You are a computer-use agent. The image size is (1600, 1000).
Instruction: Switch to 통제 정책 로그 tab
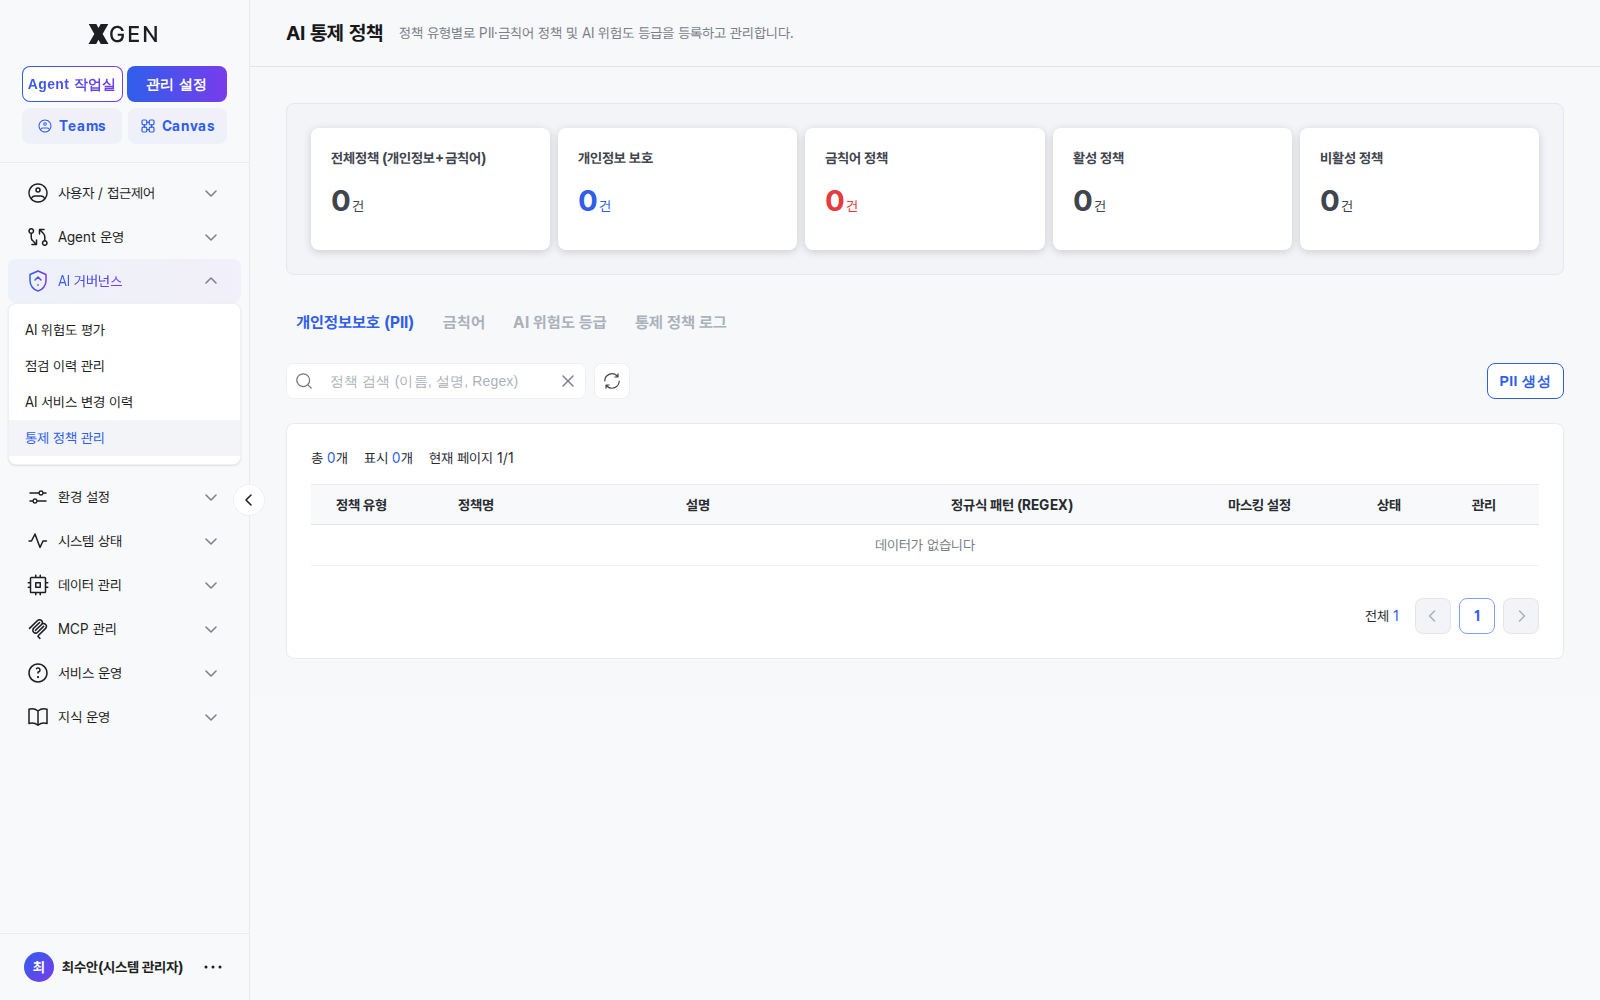point(681,322)
